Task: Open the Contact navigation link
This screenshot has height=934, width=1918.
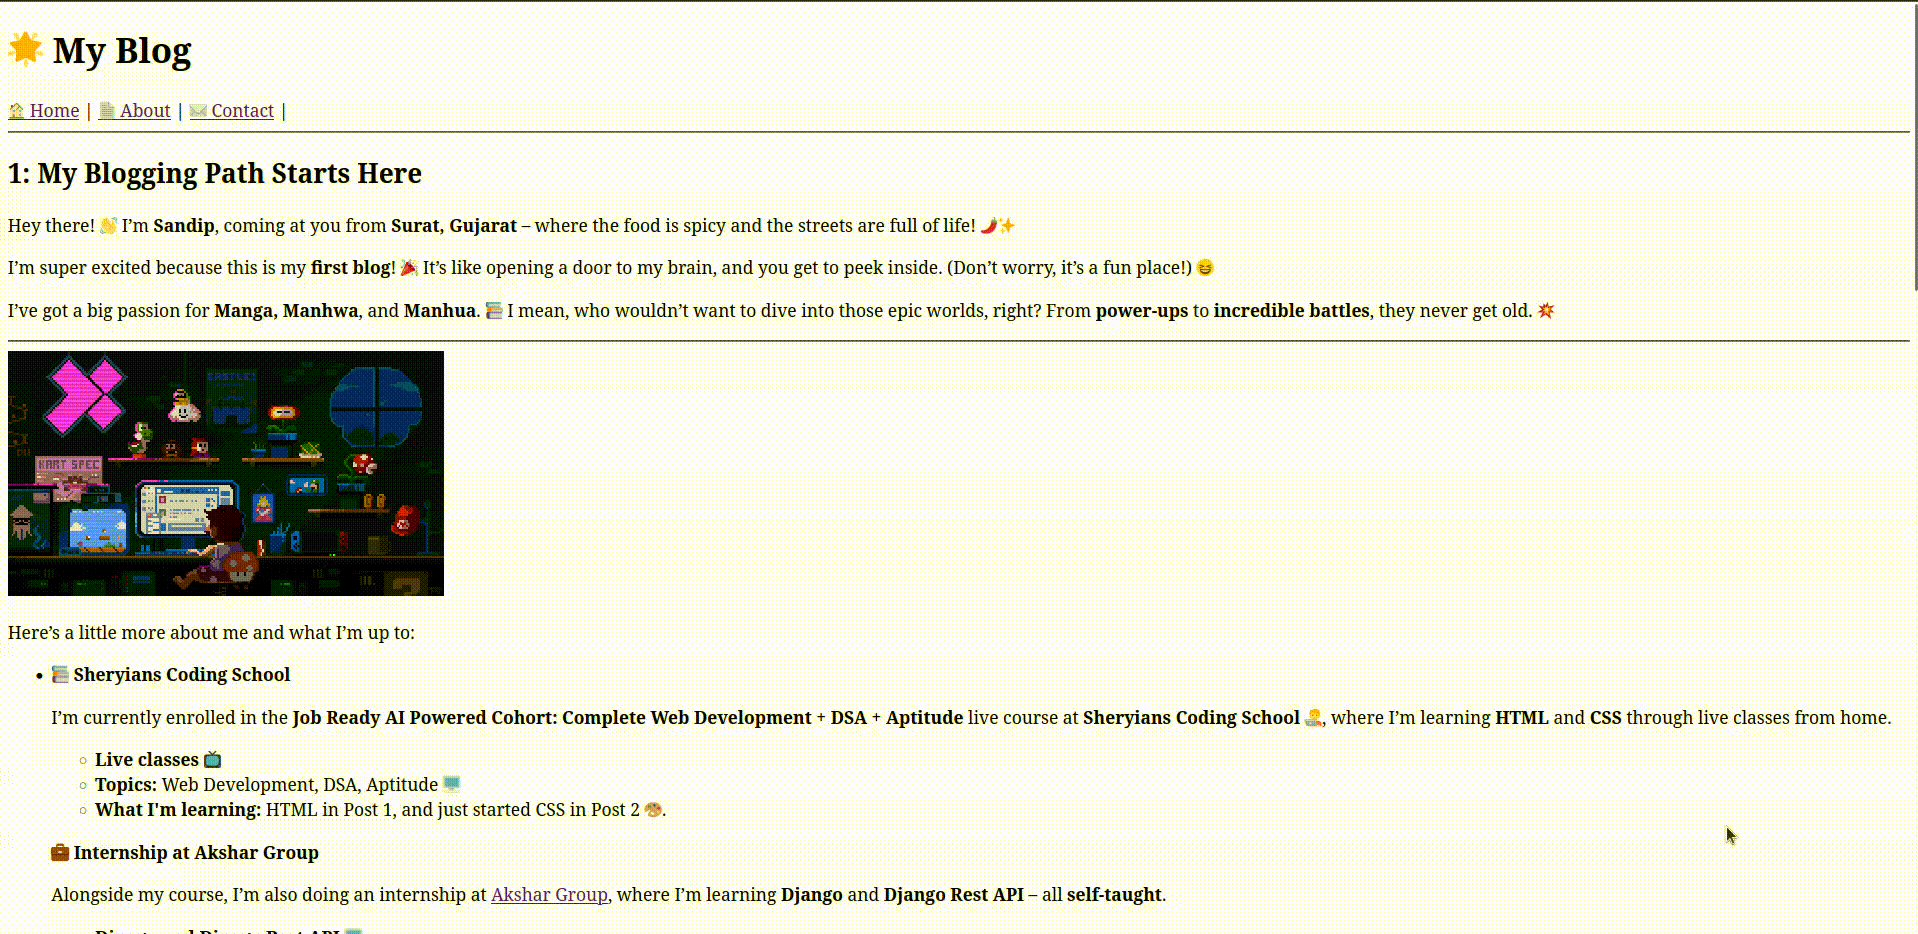Action: click(x=231, y=111)
